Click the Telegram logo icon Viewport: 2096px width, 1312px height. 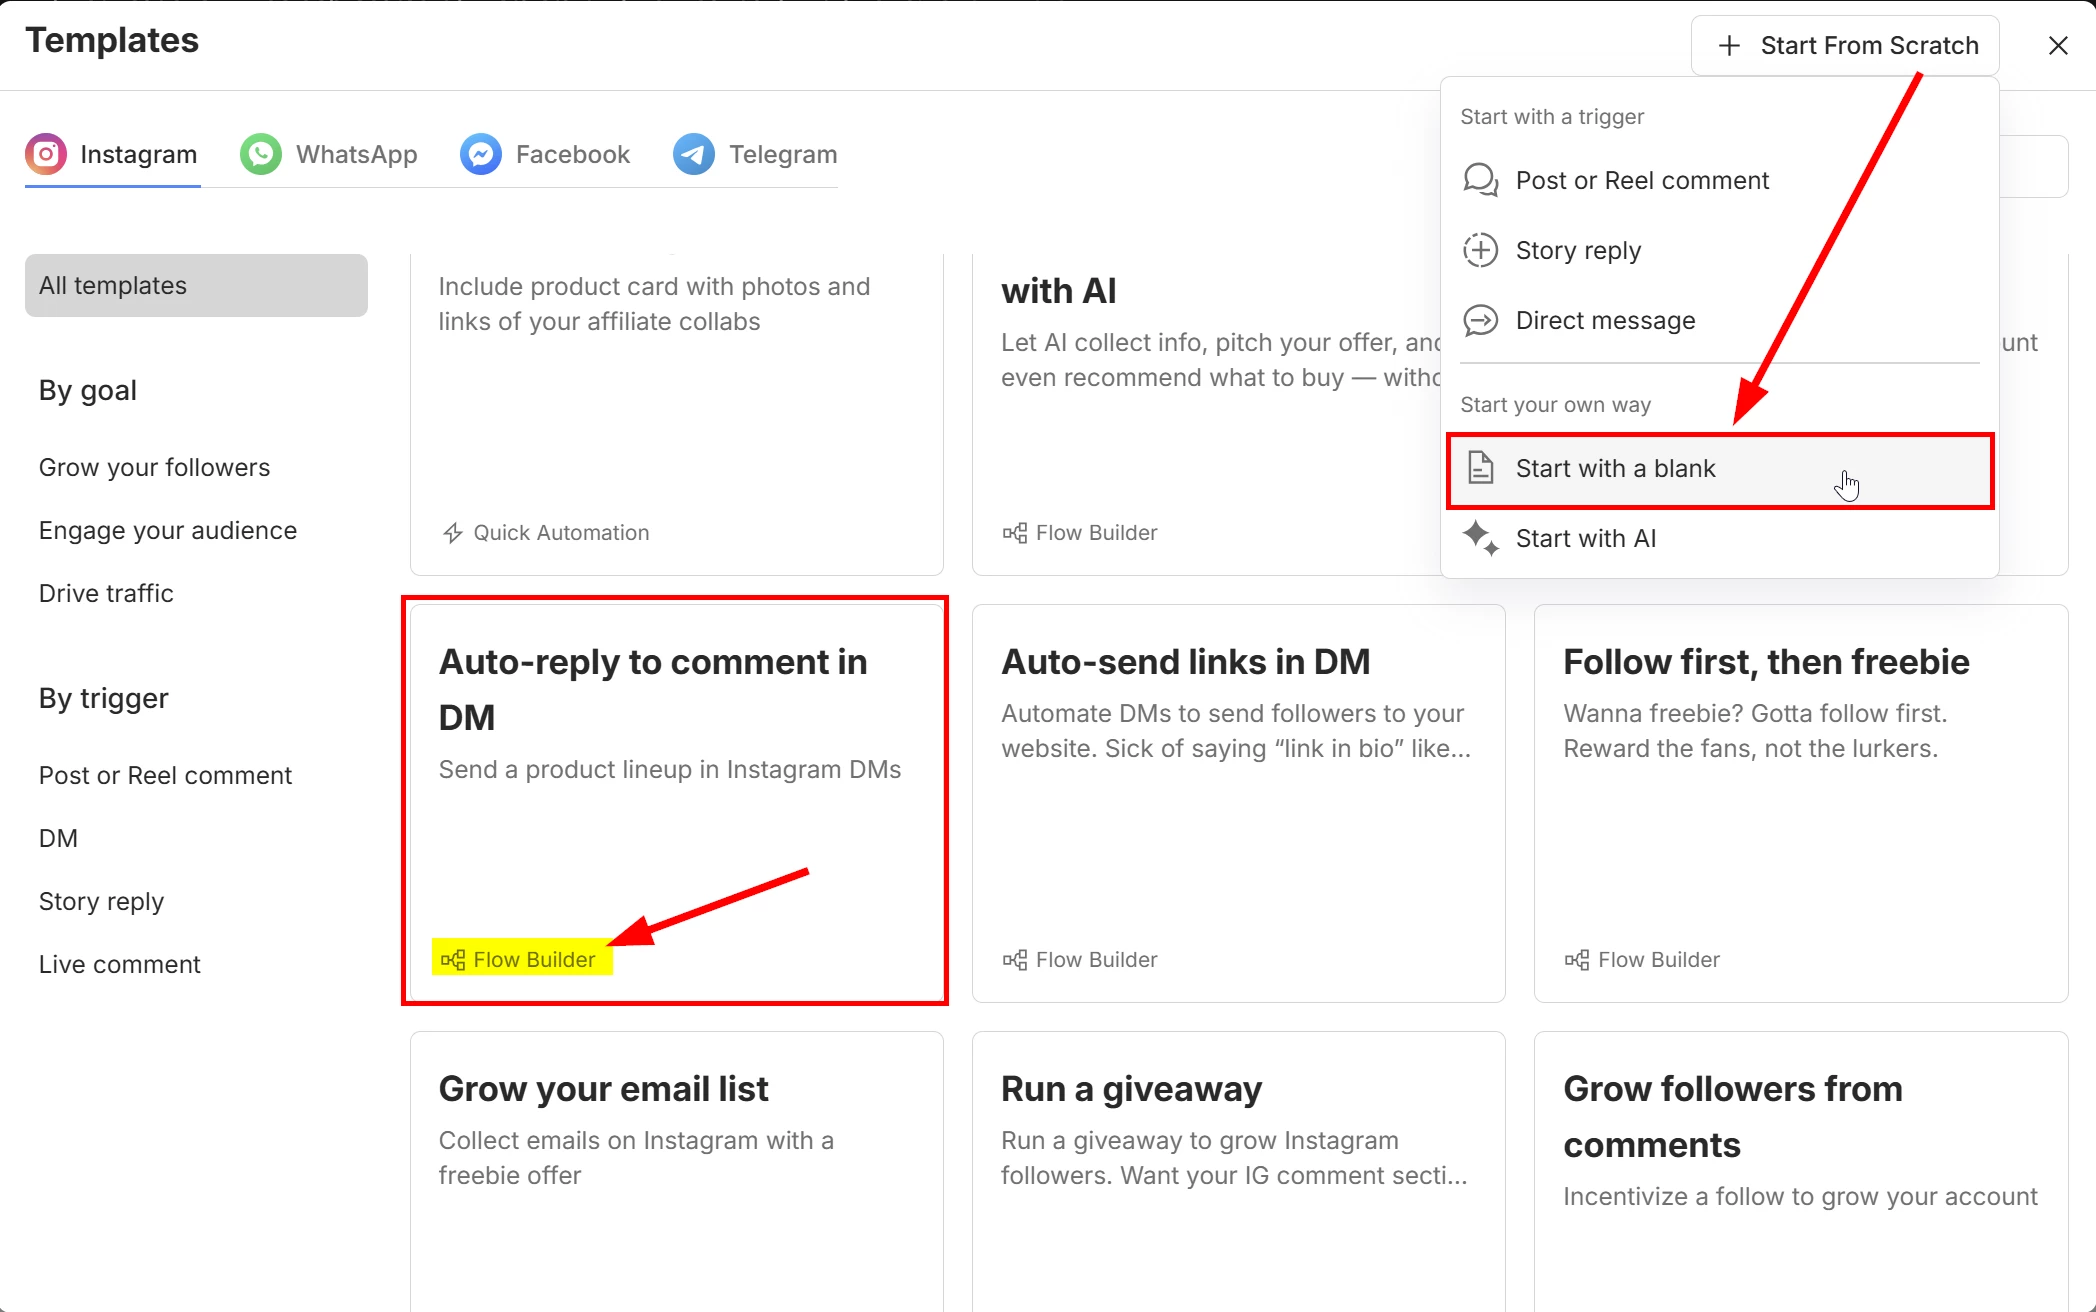[x=694, y=154]
